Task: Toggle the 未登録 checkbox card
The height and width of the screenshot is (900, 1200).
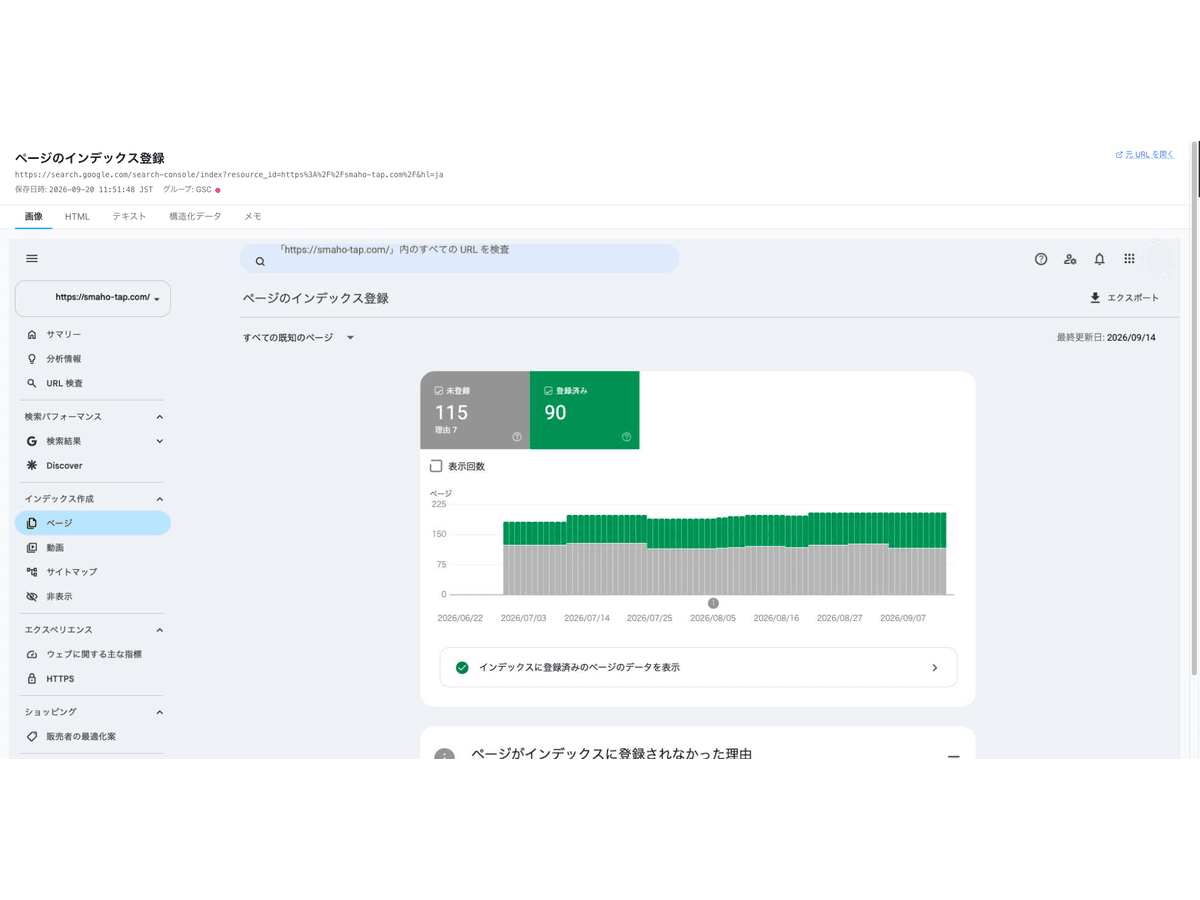Action: click(475, 410)
